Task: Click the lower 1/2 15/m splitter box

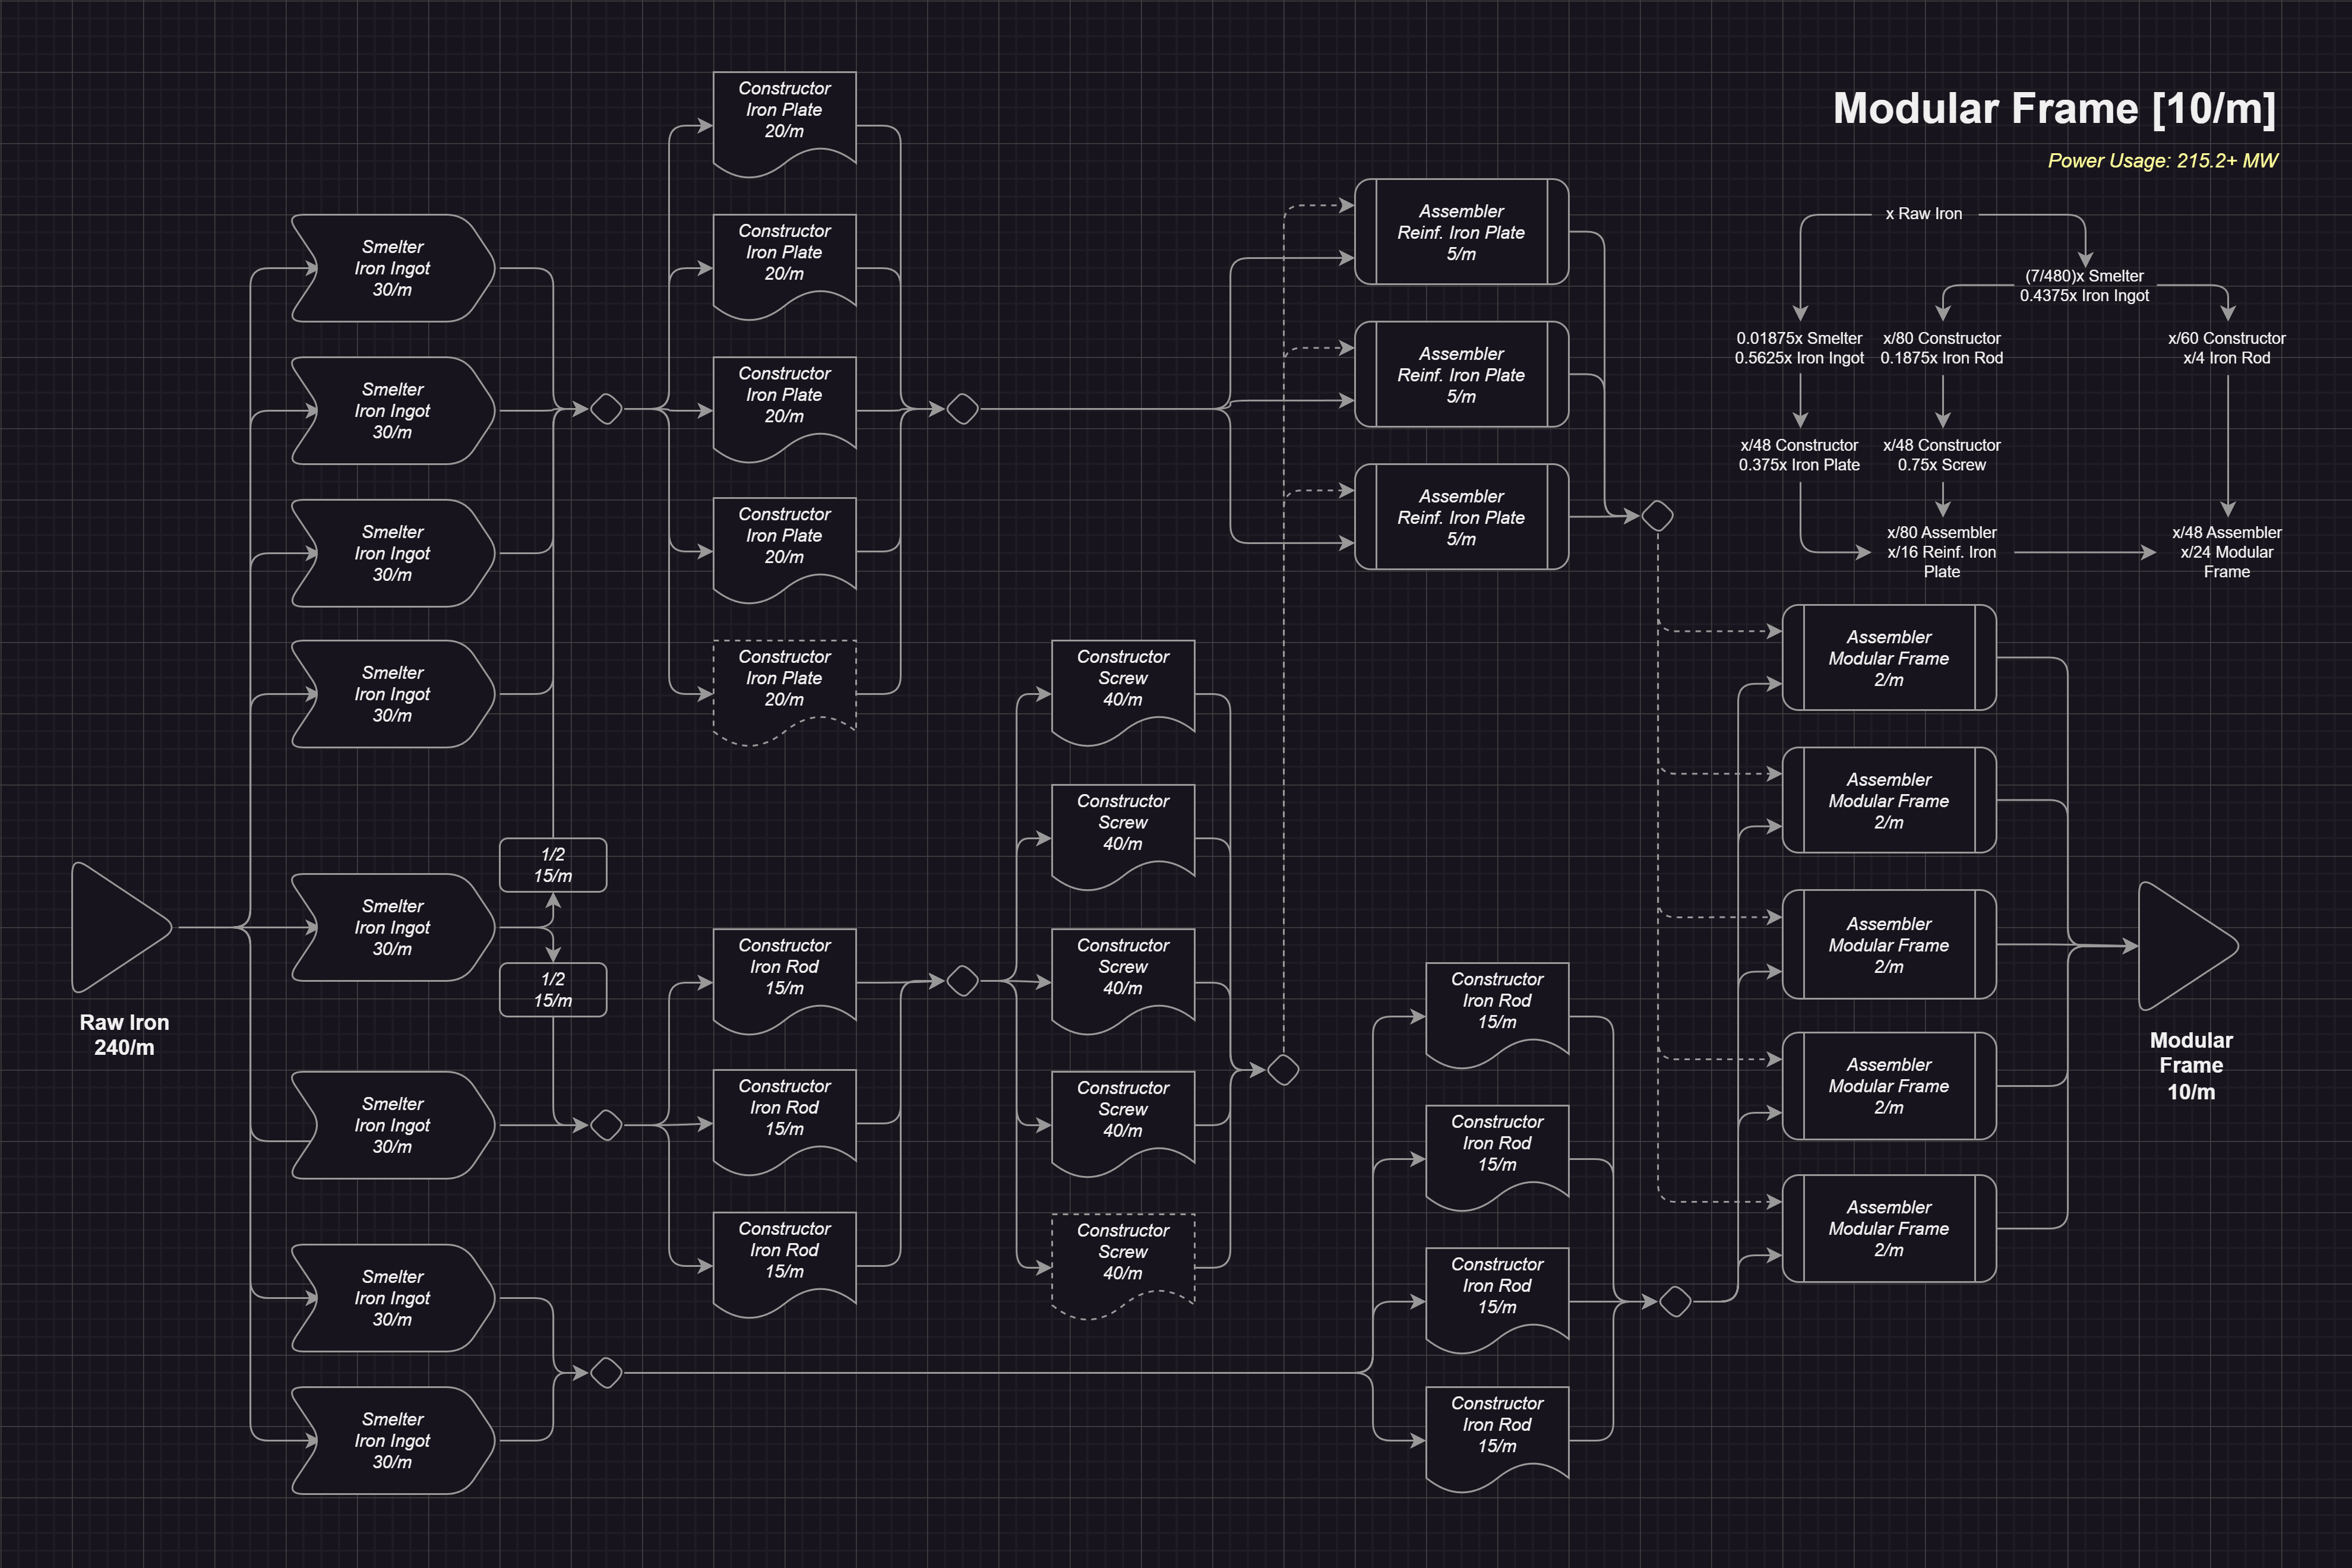Action: tap(553, 990)
